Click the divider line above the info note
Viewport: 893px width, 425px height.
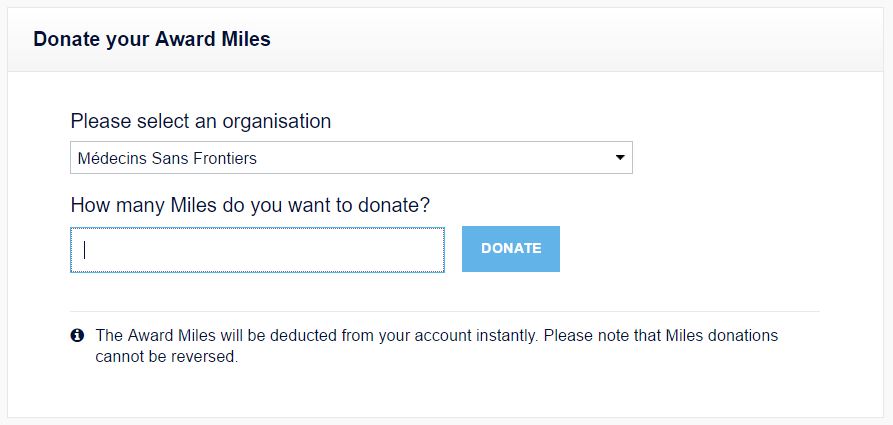445,312
